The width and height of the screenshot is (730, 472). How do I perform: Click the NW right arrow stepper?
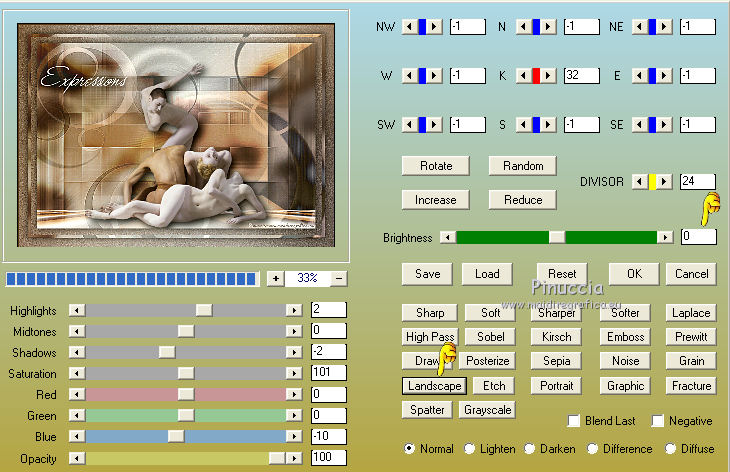[x=434, y=27]
